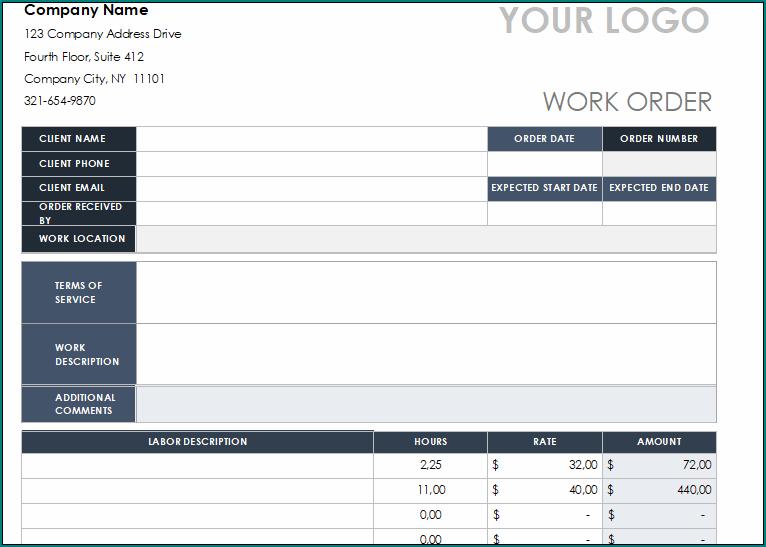Click the CLIENT NAME label cell
Screen dimensions: 766x547
tap(79, 139)
